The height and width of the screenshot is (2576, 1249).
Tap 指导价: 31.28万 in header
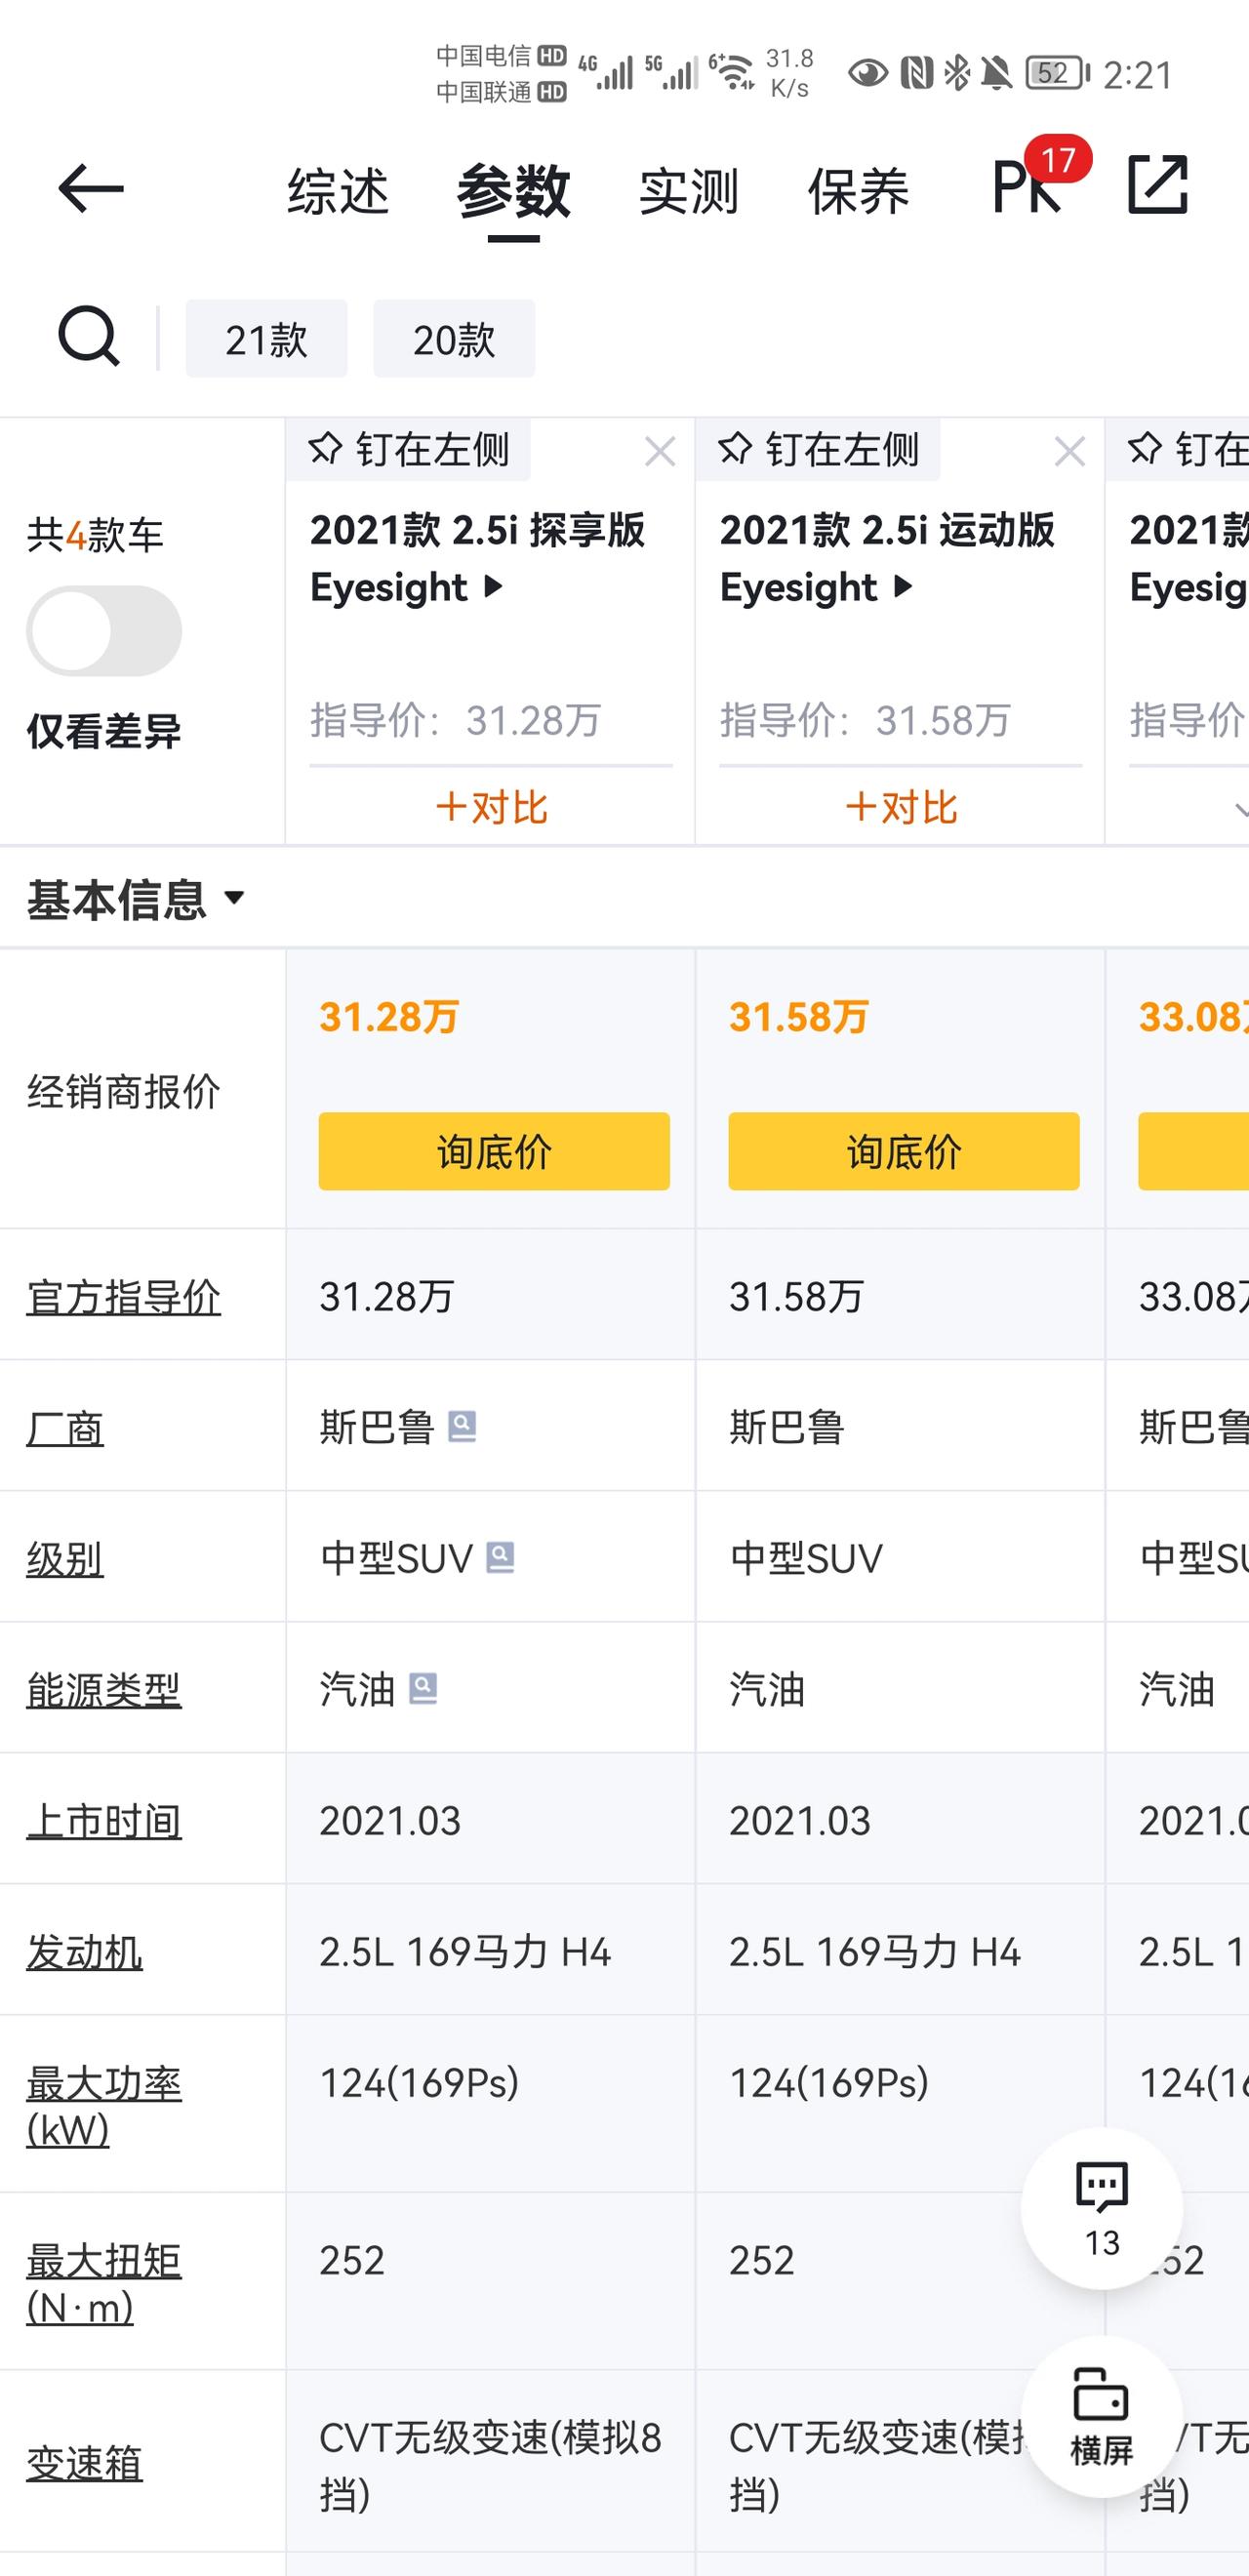pos(456,720)
